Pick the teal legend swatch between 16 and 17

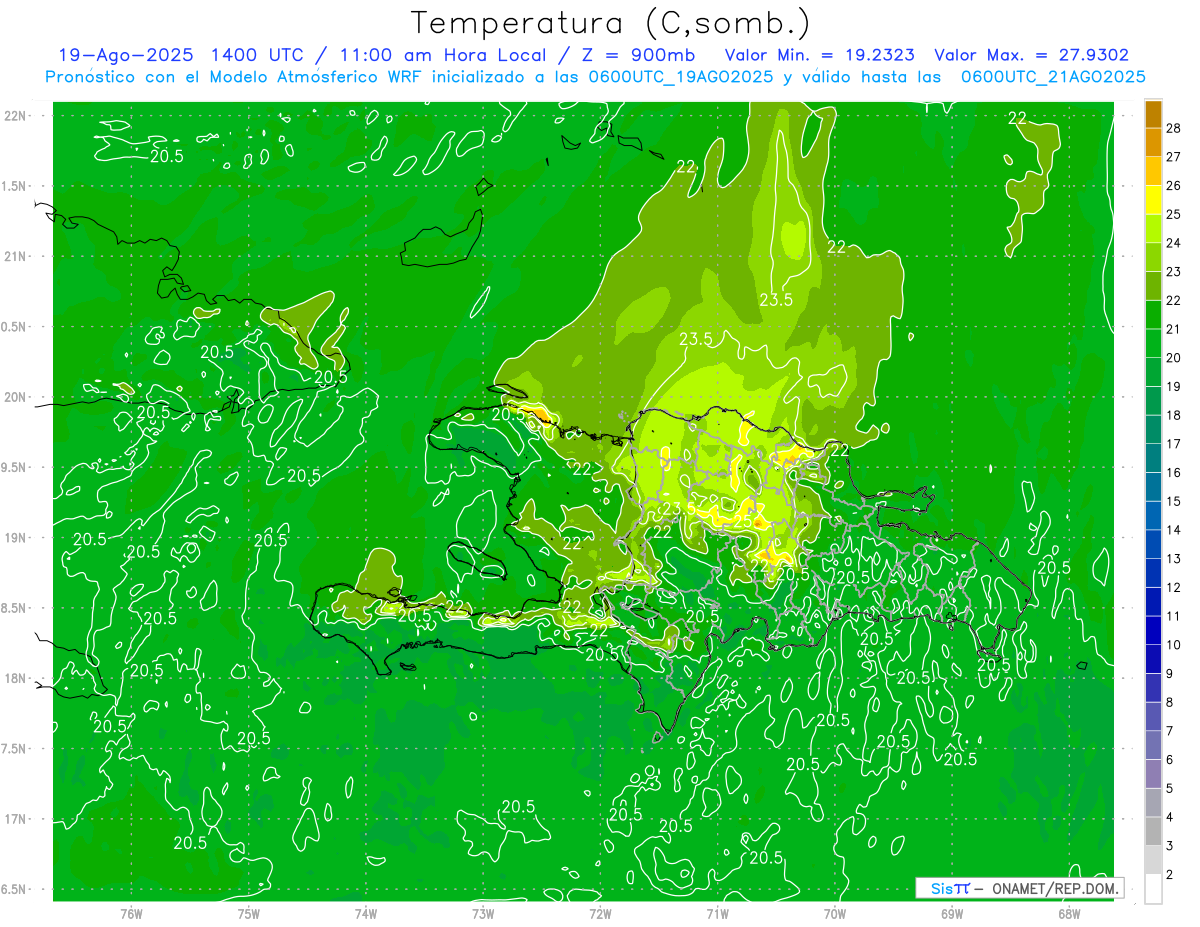[1153, 459]
